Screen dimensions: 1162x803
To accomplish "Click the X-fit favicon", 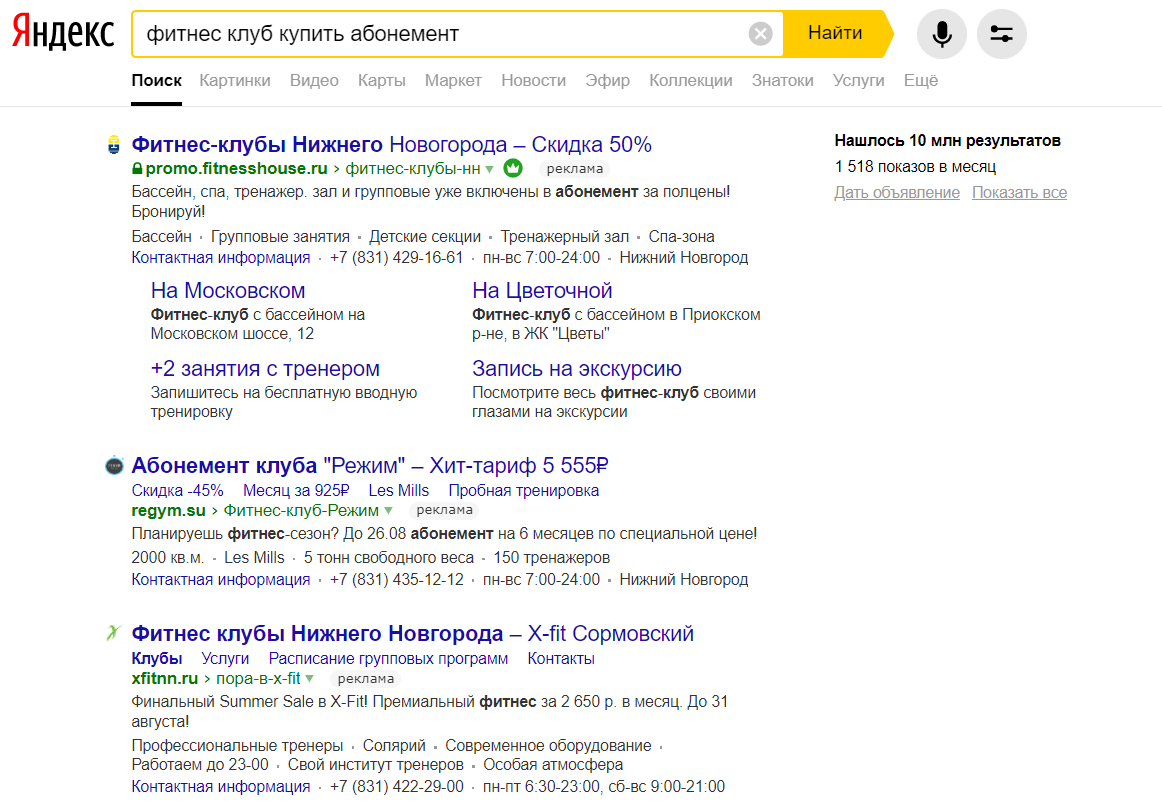I will [x=113, y=633].
